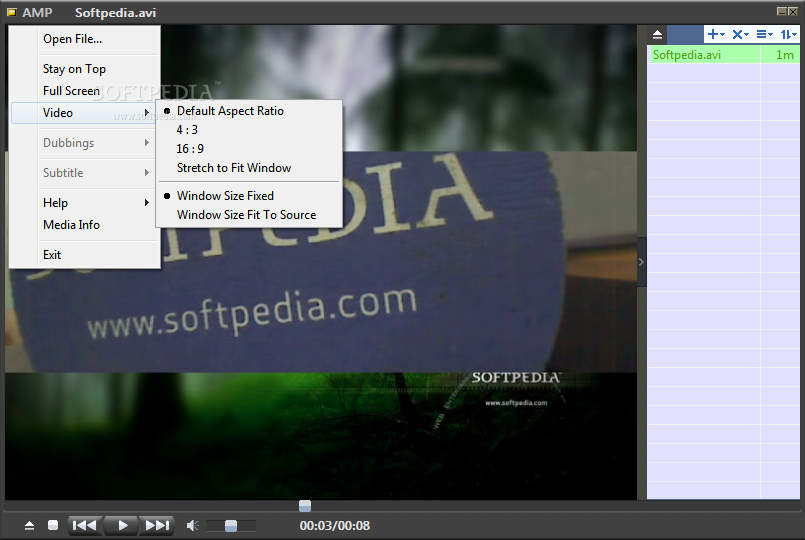This screenshot has width=805, height=540.
Task: Skip to the next track
Action: (x=157, y=525)
